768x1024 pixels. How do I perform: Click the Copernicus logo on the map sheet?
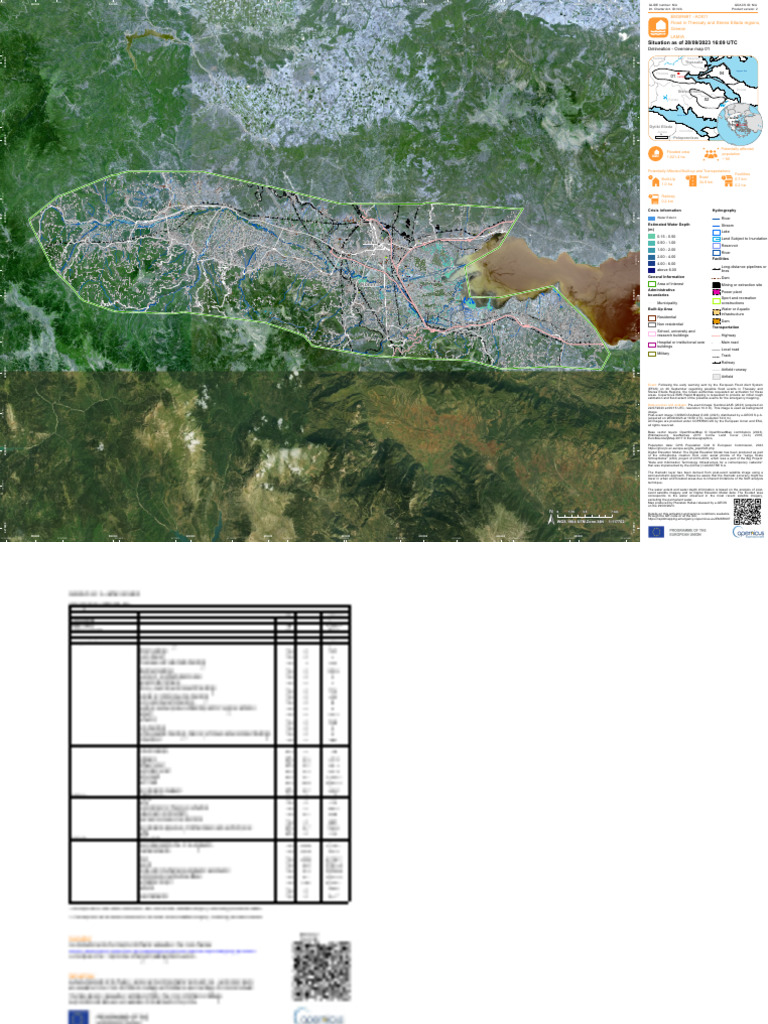point(747,532)
